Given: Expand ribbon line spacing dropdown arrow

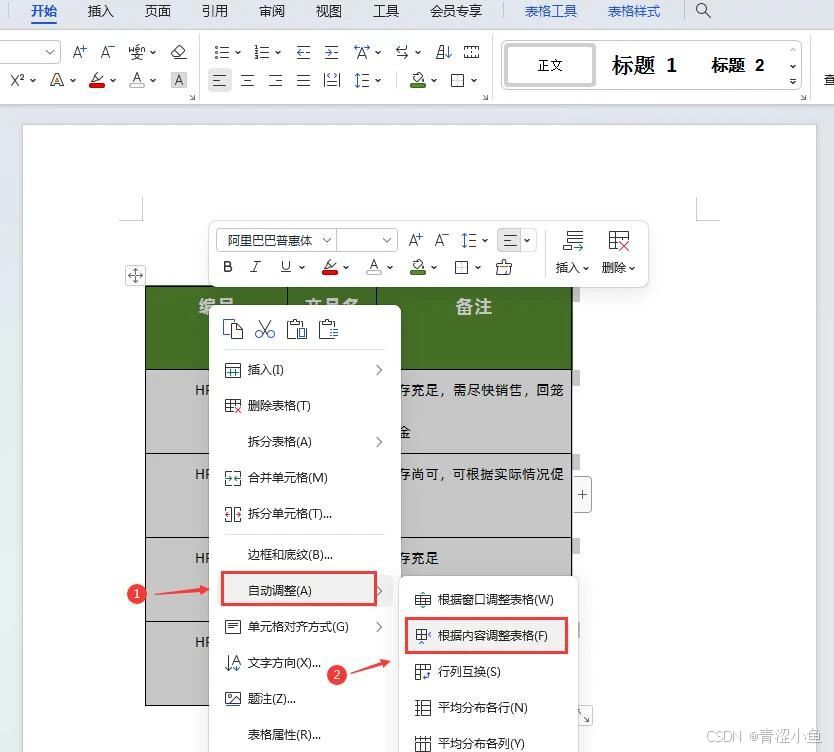Looking at the screenshot, I should pyautogui.click(x=378, y=80).
